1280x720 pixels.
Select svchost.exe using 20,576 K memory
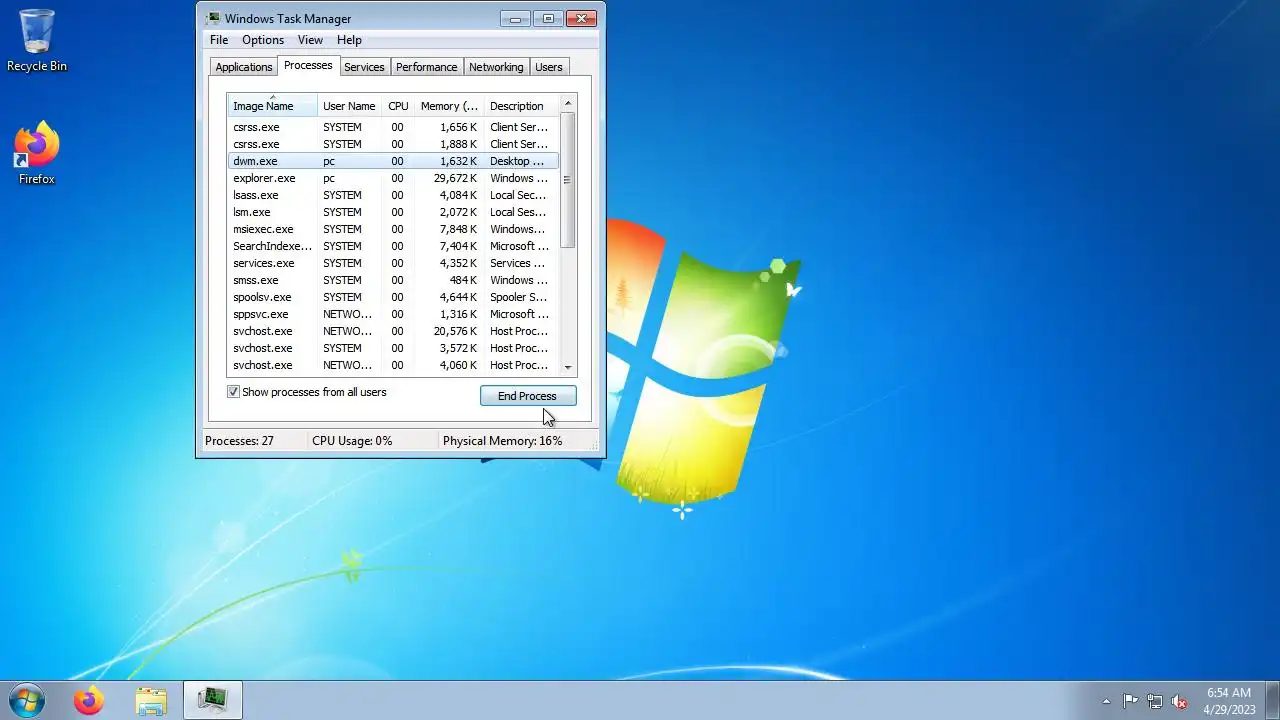(393, 331)
